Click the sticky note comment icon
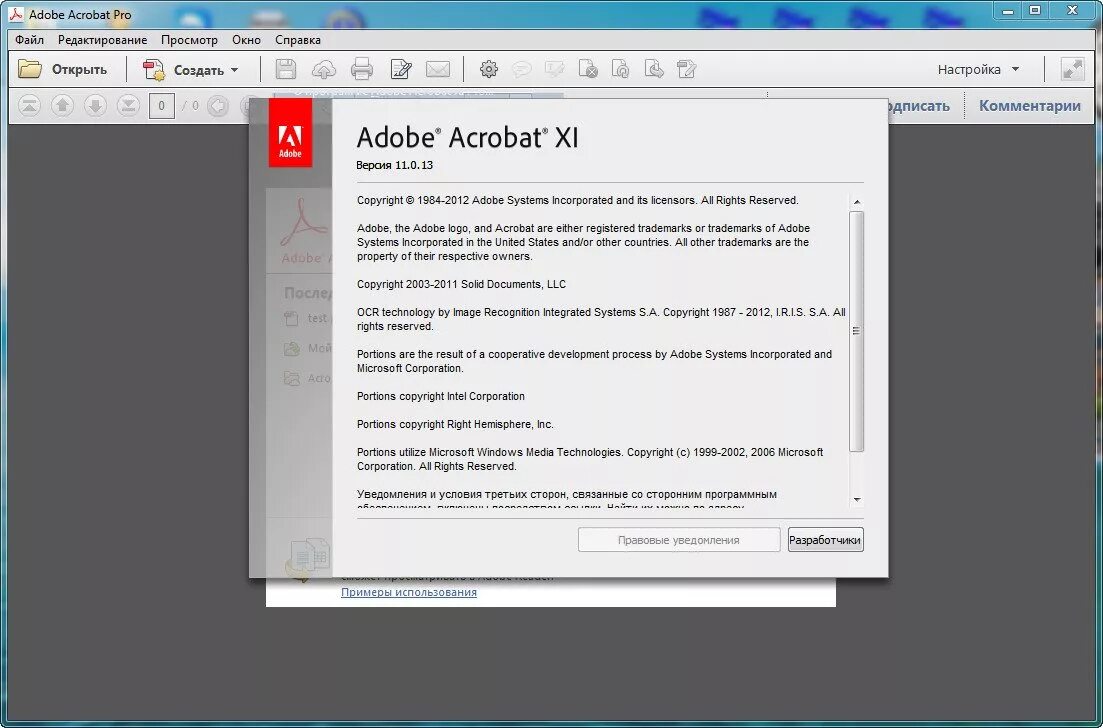Screen dimensions: 1103x728 521,69
